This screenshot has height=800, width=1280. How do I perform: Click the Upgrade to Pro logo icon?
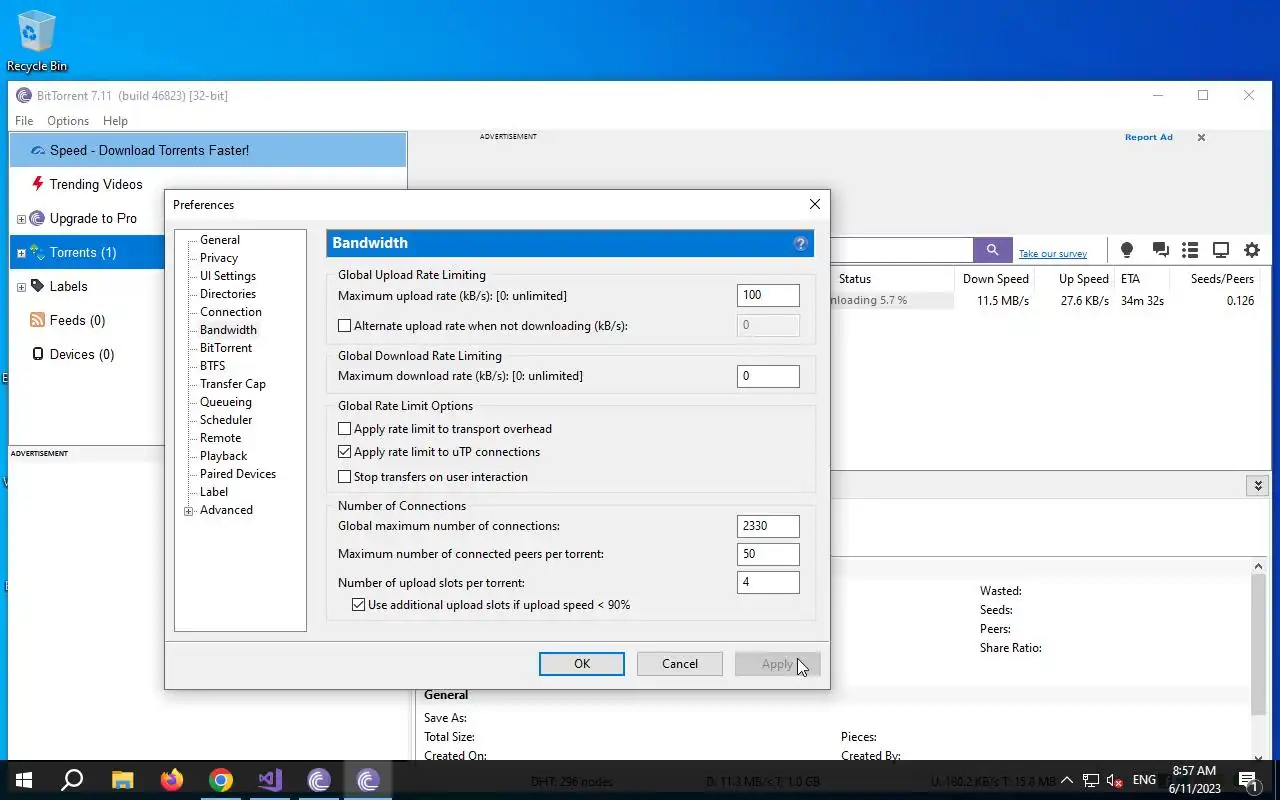(37, 218)
